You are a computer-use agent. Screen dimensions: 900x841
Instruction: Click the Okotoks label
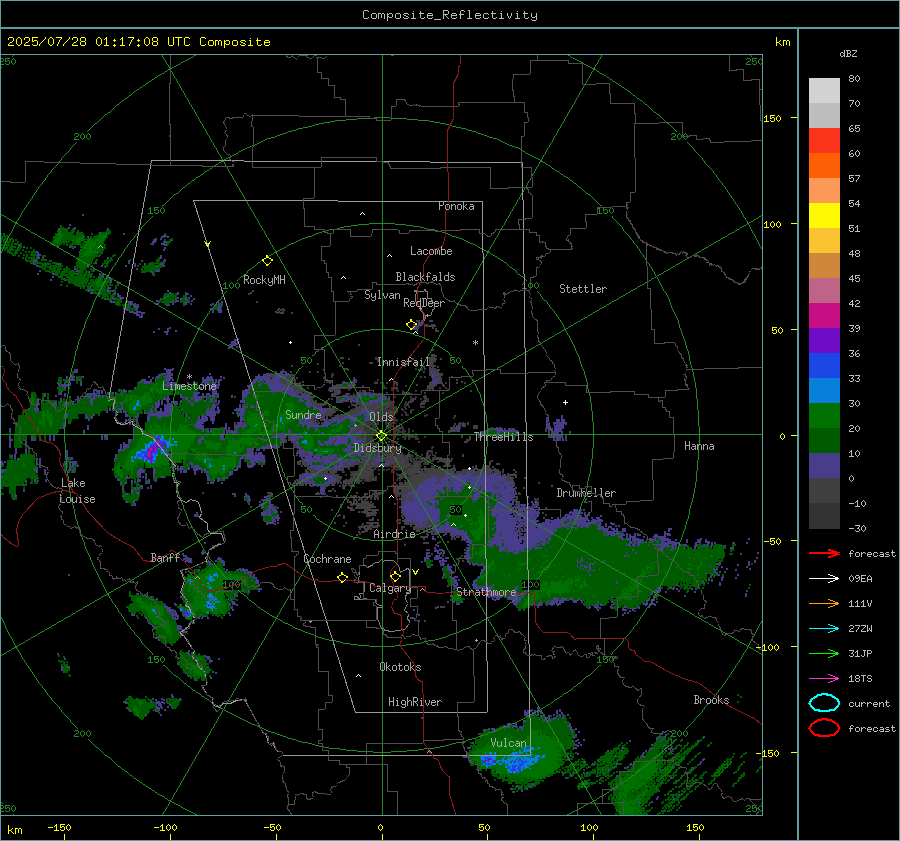[x=401, y=668]
